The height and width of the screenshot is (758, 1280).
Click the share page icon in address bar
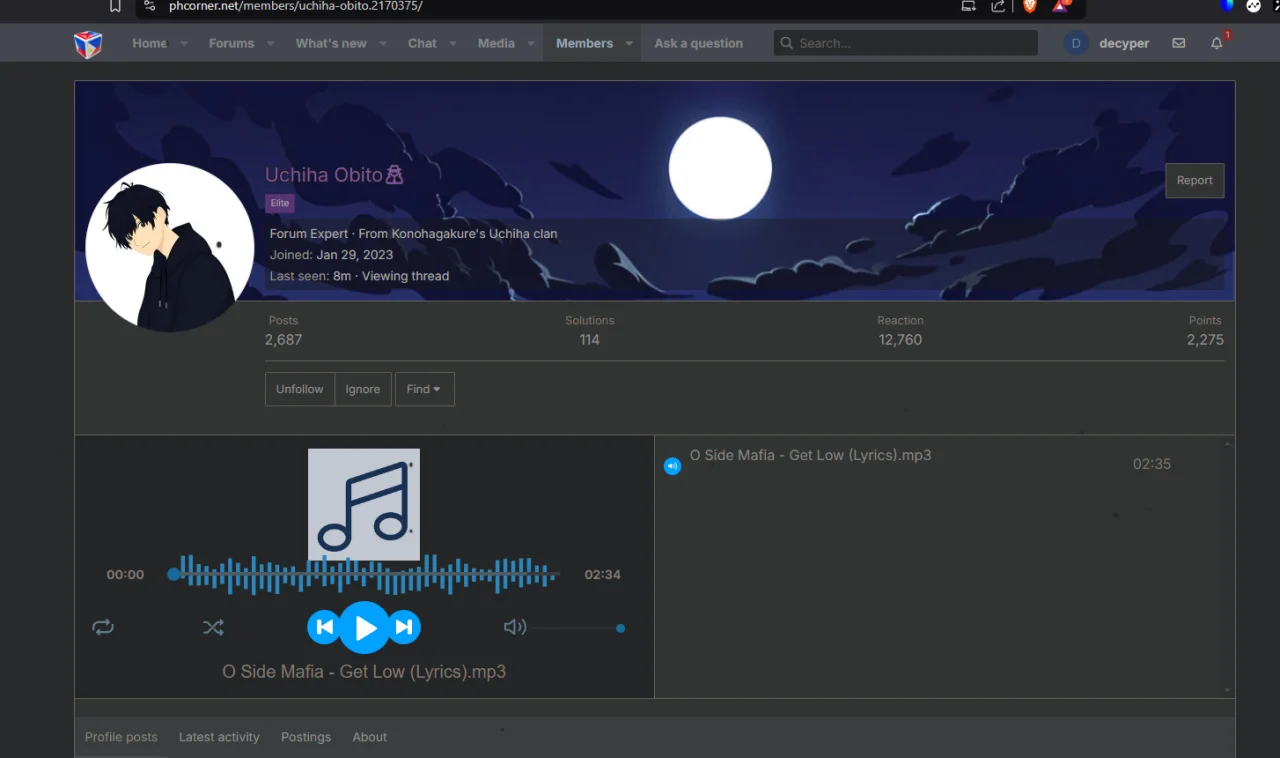[998, 6]
